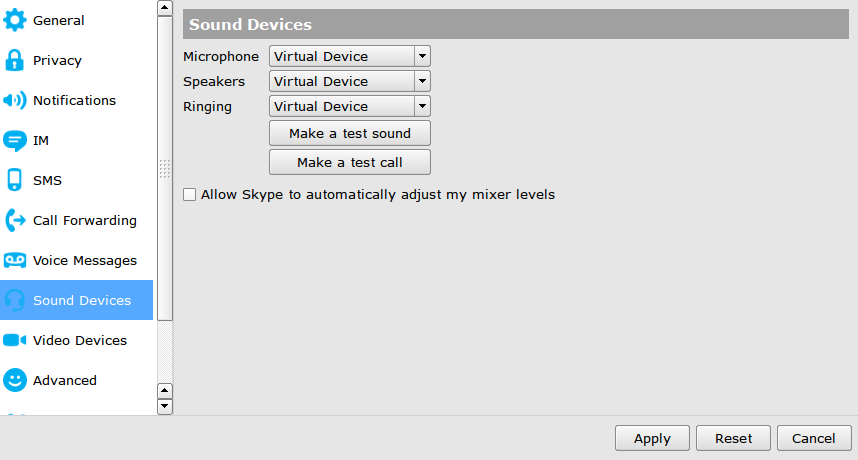The image size is (858, 460).
Task: Click the General gear icon
Action: 15,20
